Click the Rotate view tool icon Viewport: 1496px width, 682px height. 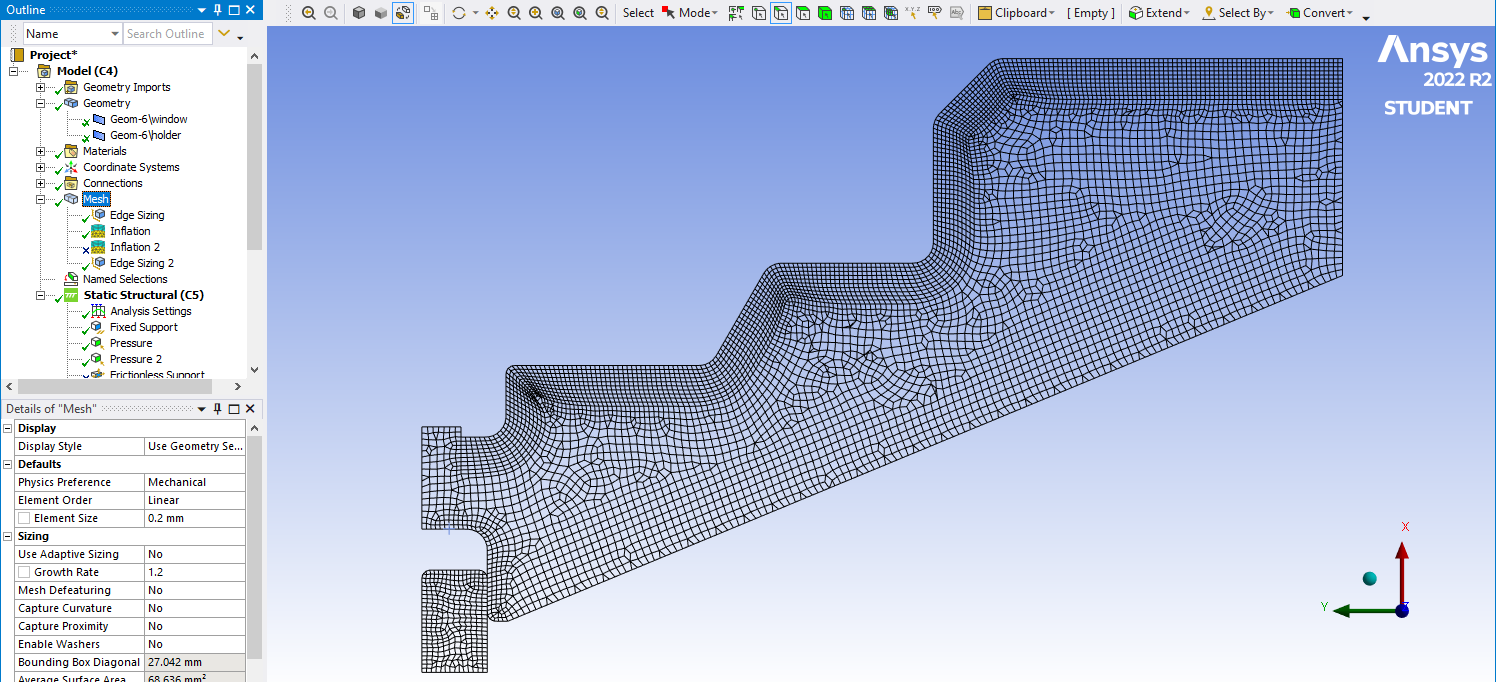click(x=459, y=13)
